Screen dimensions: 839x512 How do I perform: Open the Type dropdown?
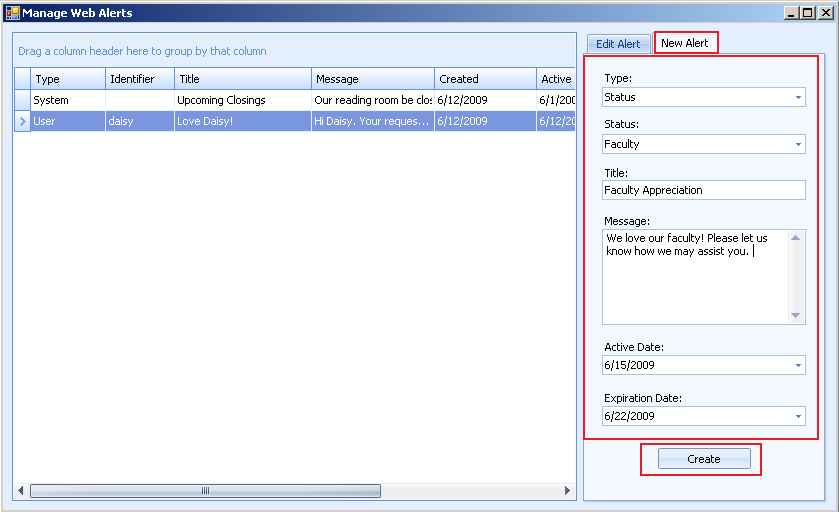pyautogui.click(x=798, y=98)
